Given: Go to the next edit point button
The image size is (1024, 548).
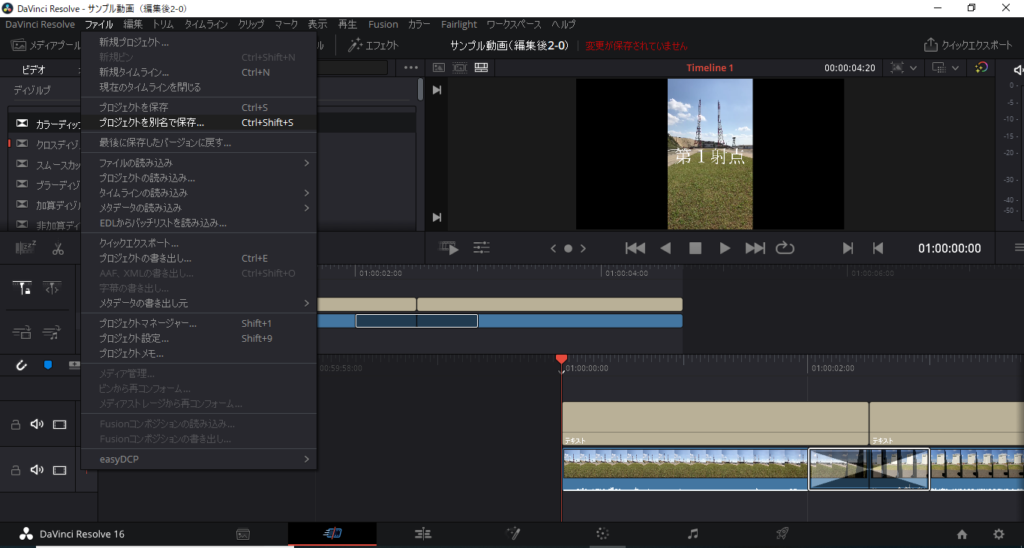Looking at the screenshot, I should coord(848,248).
